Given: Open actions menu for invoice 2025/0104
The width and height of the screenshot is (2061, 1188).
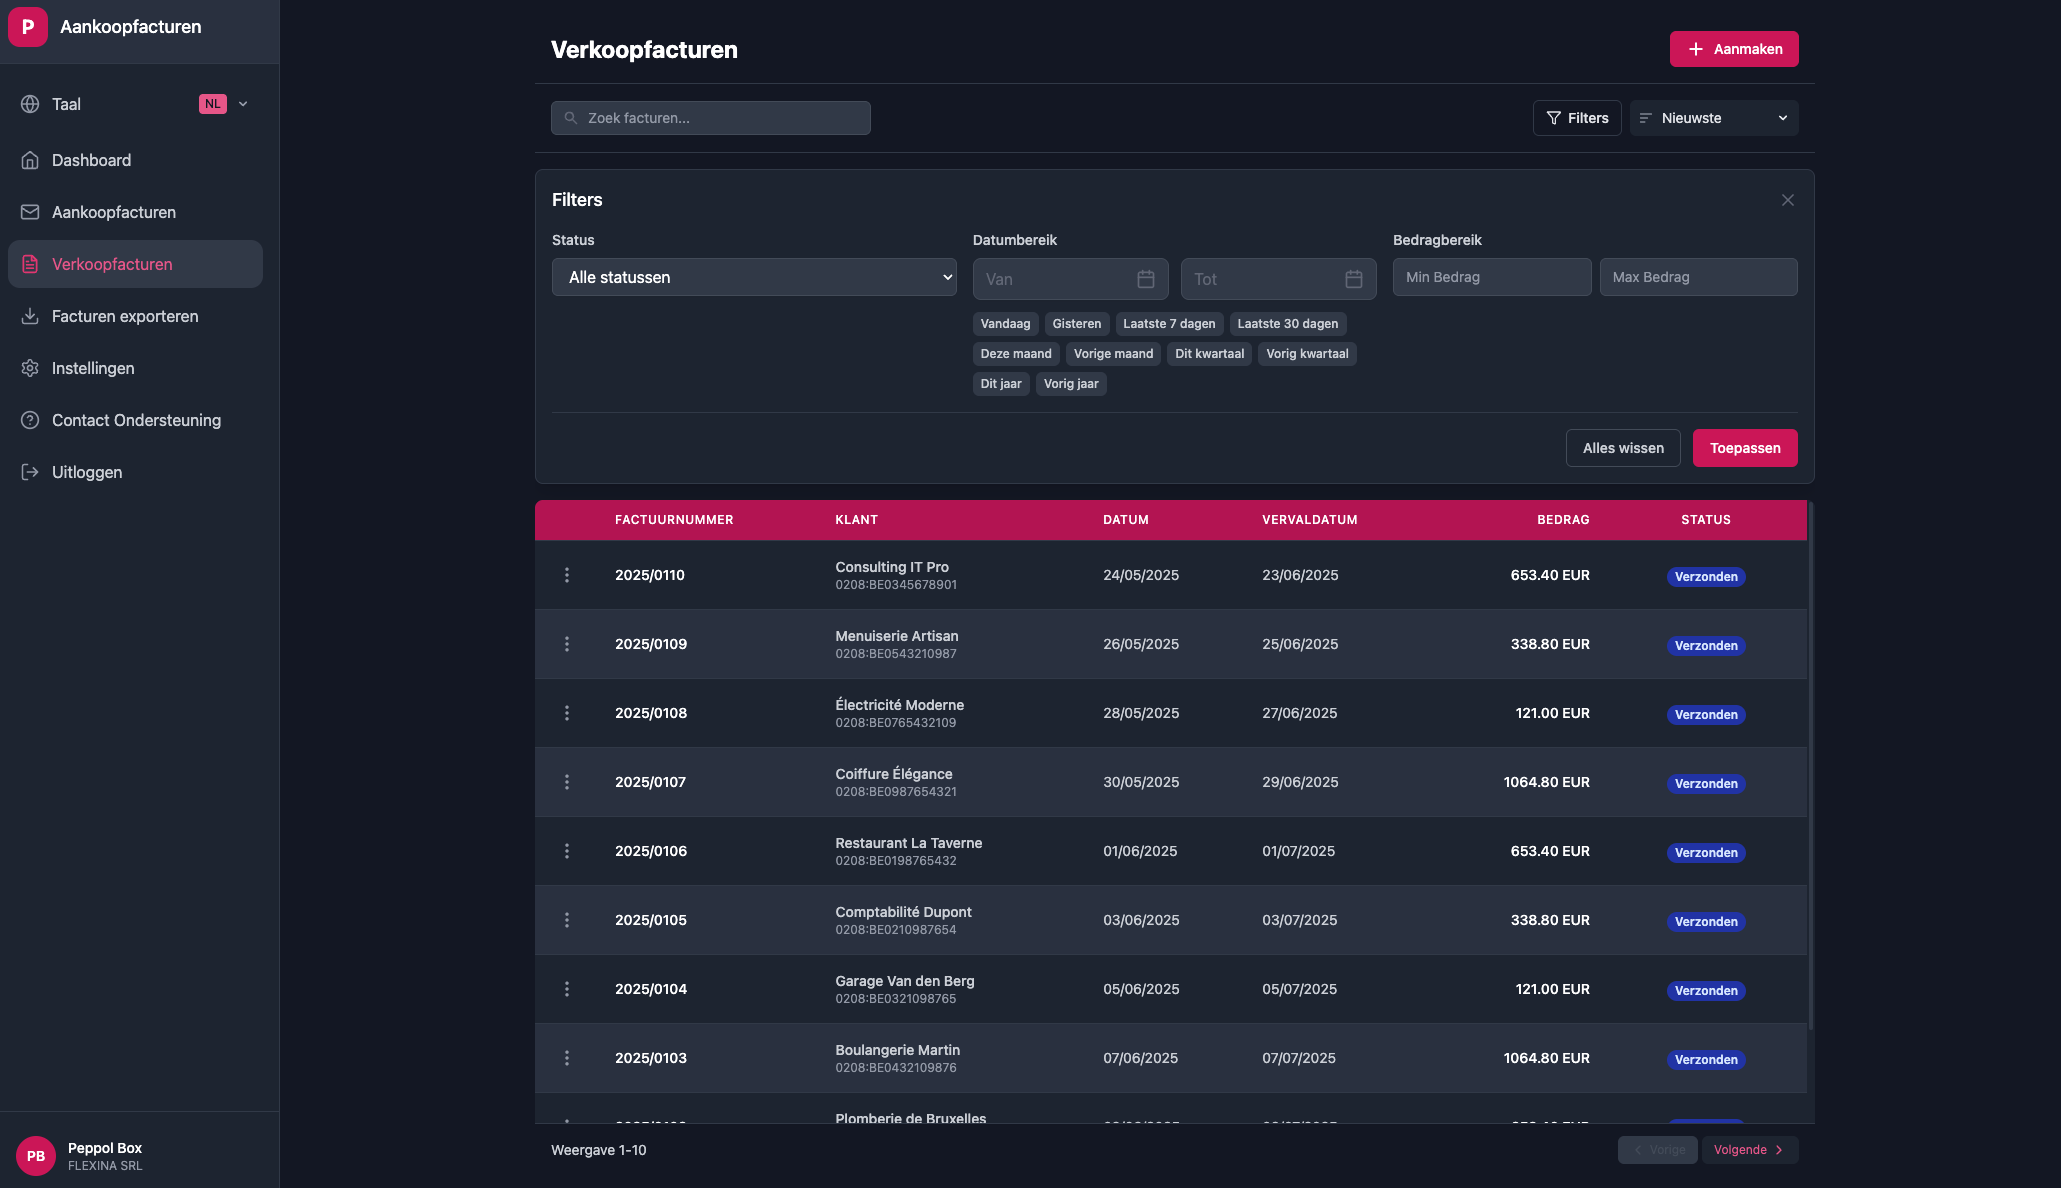Looking at the screenshot, I should [567, 989].
